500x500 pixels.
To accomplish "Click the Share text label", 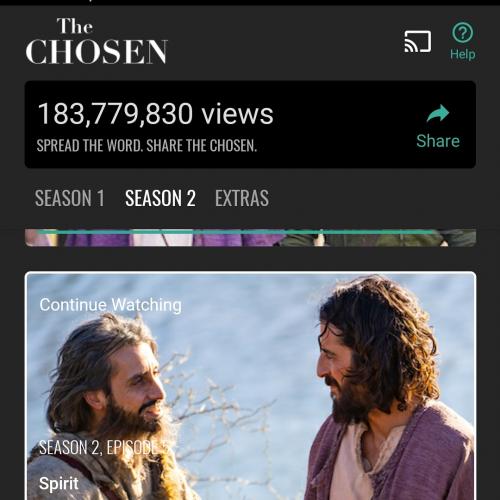I will [438, 141].
